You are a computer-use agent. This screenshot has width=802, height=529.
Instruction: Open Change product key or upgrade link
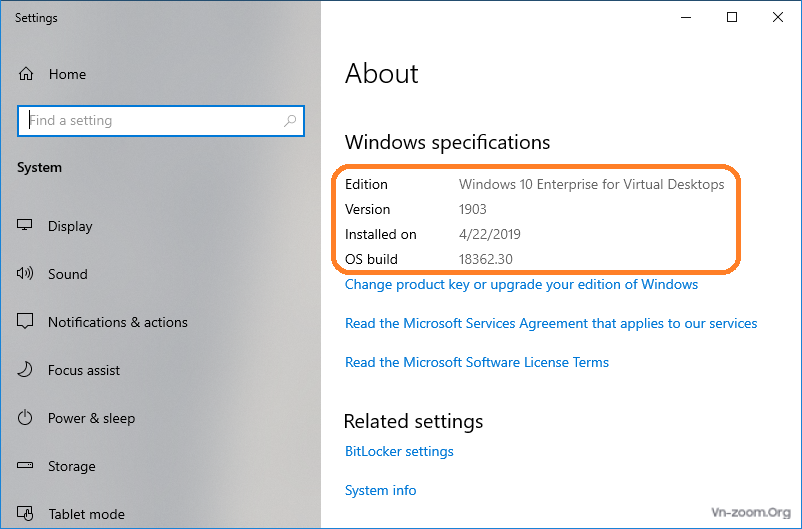tap(521, 284)
